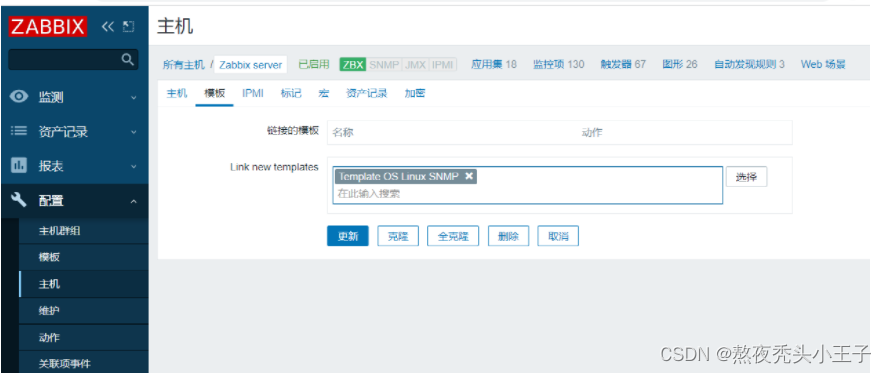Toggle sidebar hide mode icon

coord(128,27)
